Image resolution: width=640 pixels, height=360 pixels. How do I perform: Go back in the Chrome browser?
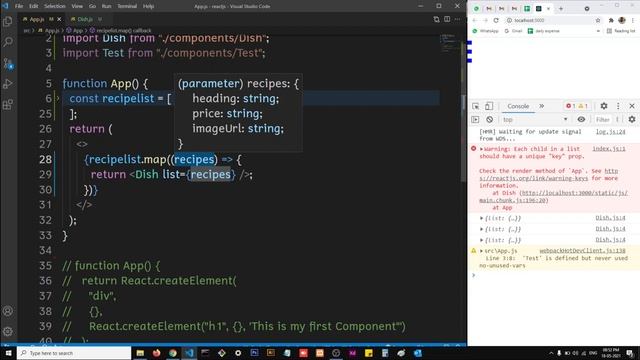coord(475,20)
